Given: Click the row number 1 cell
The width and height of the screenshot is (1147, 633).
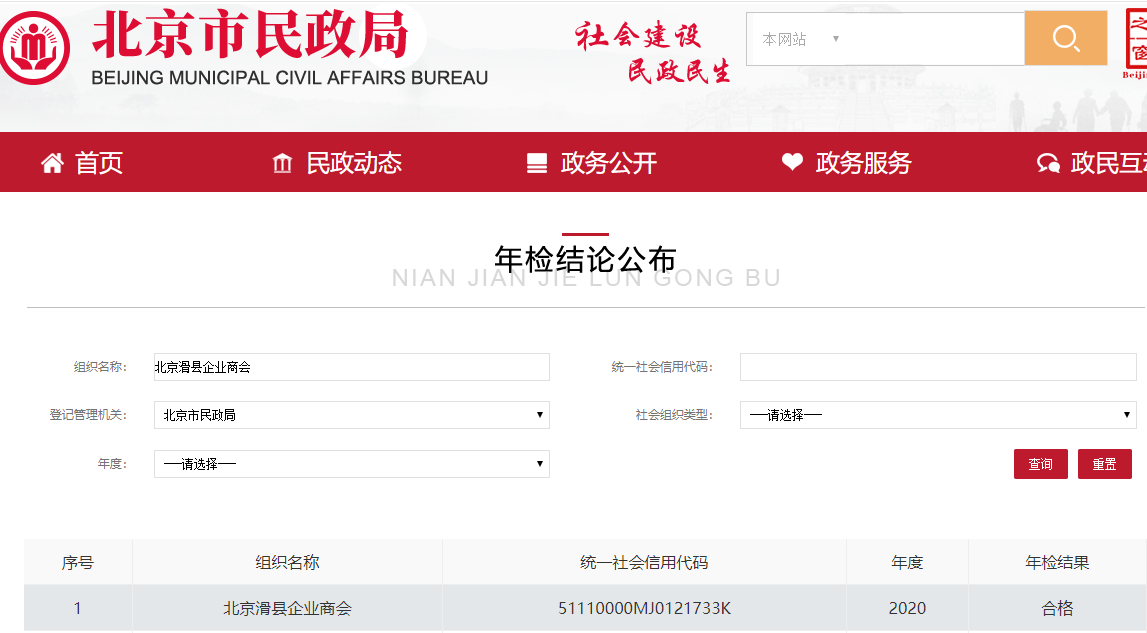Looking at the screenshot, I should (x=78, y=608).
